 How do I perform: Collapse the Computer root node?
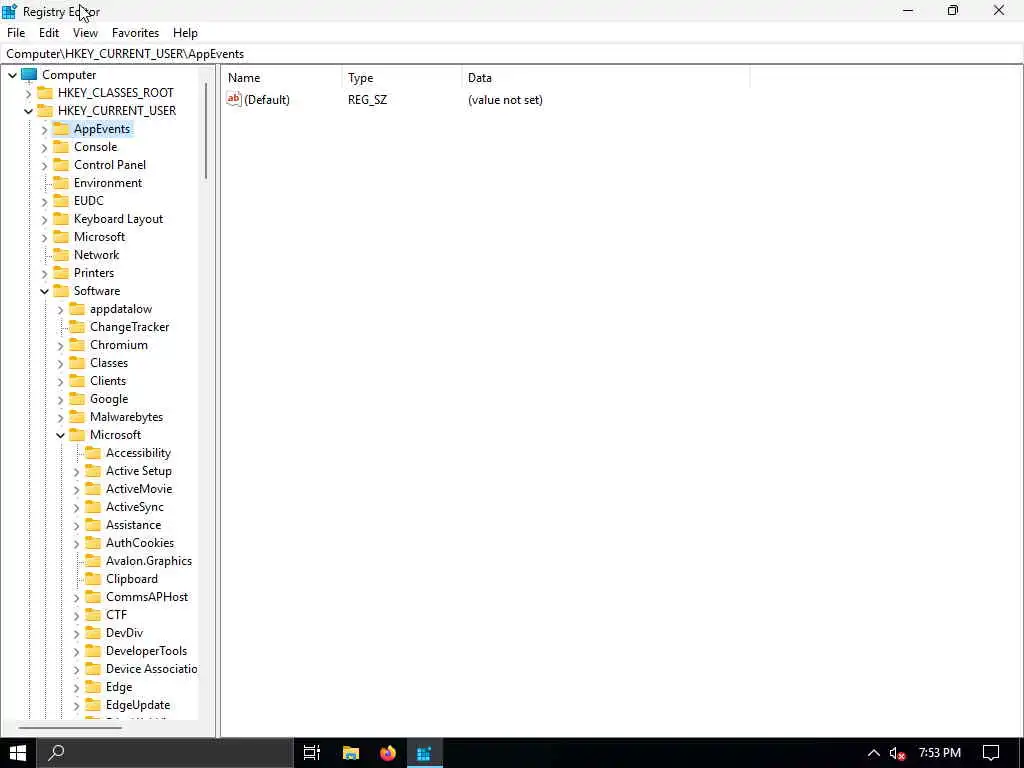pyautogui.click(x=12, y=75)
